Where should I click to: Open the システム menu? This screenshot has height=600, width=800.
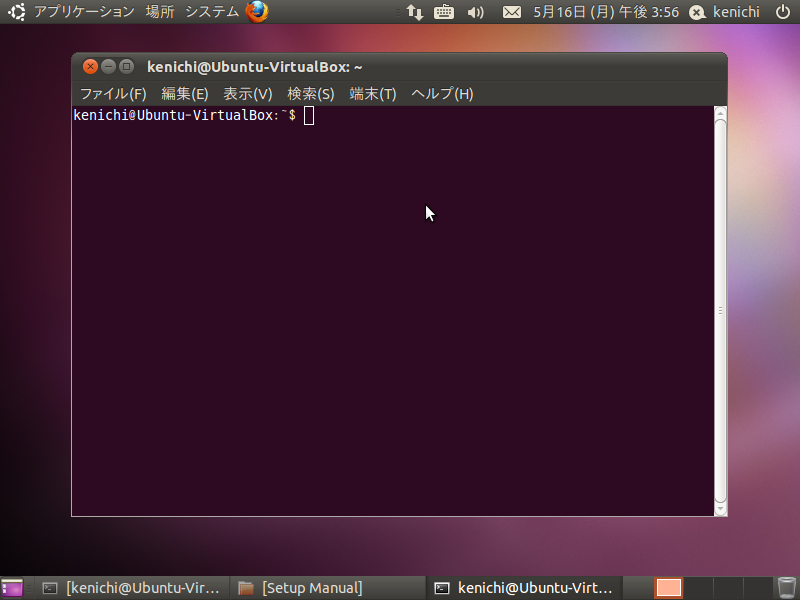coord(212,11)
